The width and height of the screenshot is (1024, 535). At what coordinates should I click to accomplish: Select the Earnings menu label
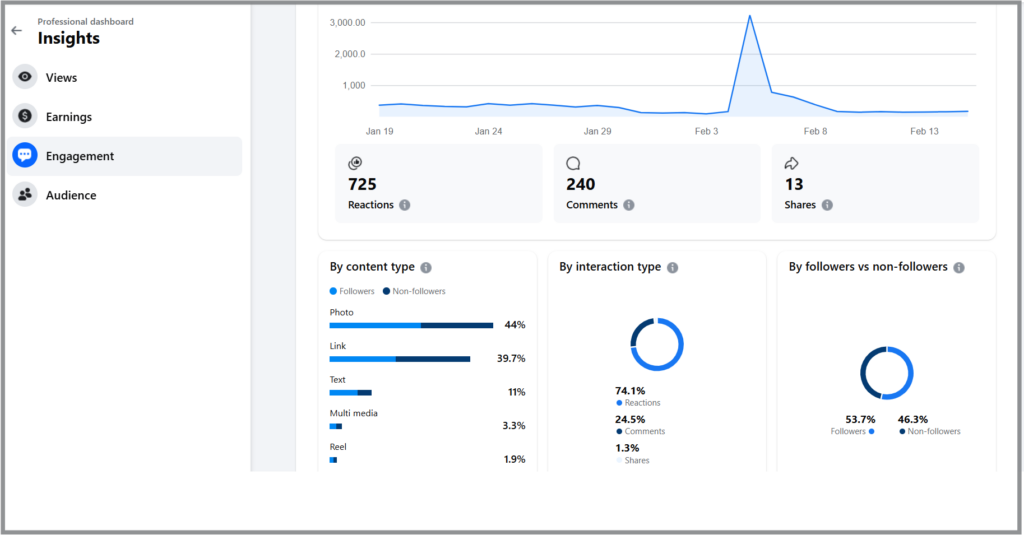click(69, 117)
